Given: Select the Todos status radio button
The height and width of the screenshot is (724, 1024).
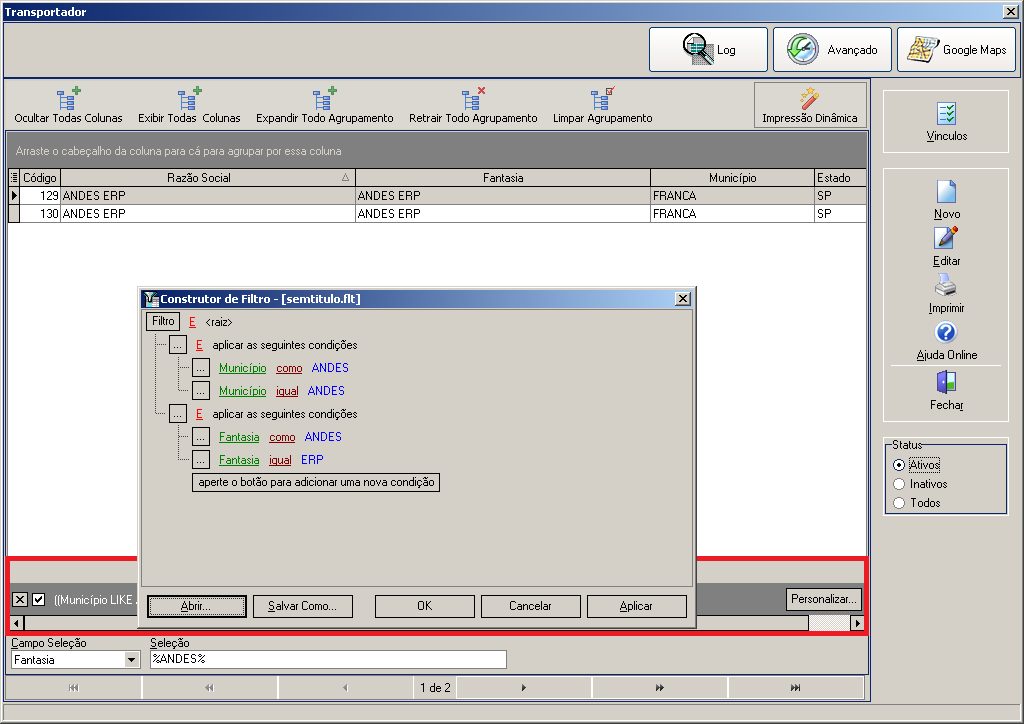Looking at the screenshot, I should pos(899,503).
